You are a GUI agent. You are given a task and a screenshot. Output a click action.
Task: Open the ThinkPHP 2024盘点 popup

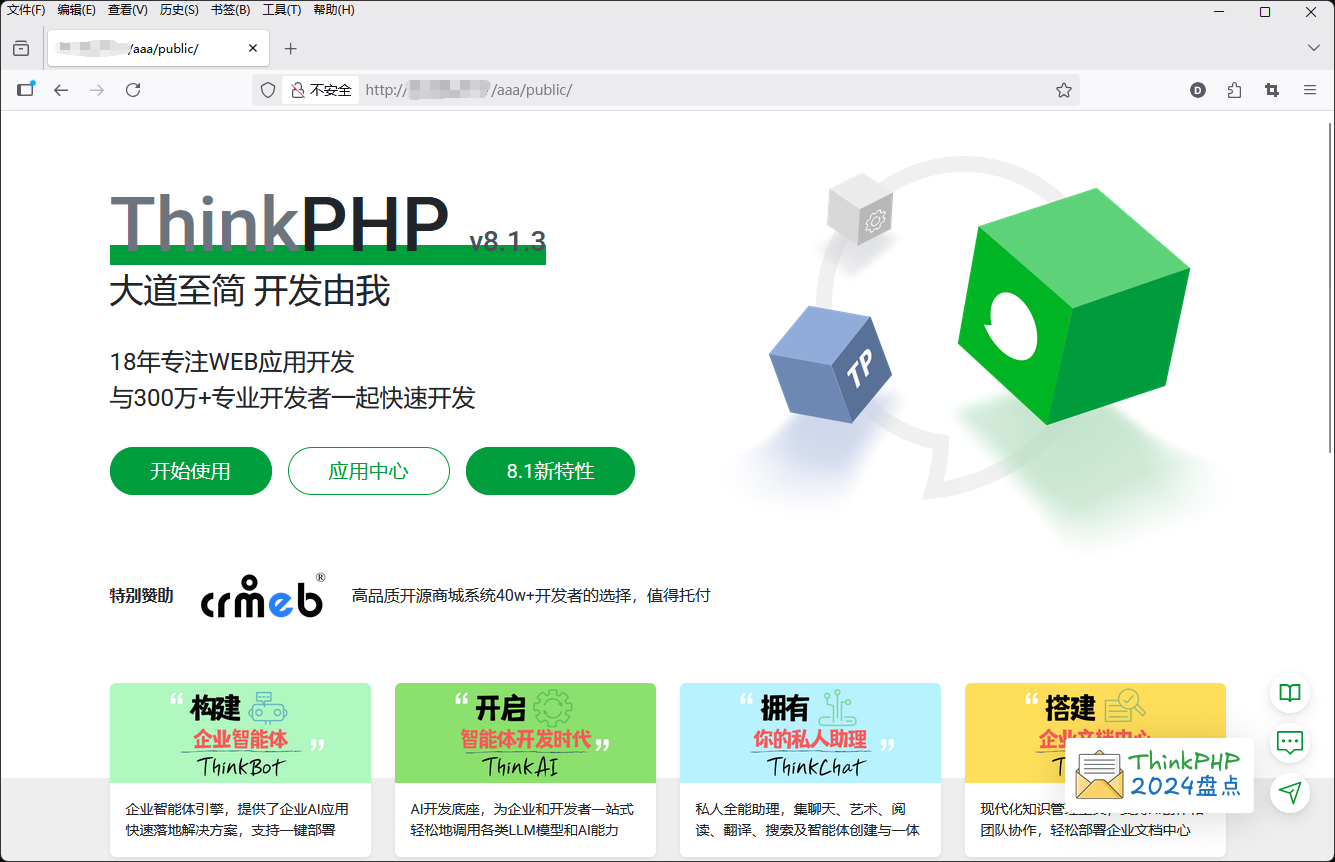tap(1160, 775)
